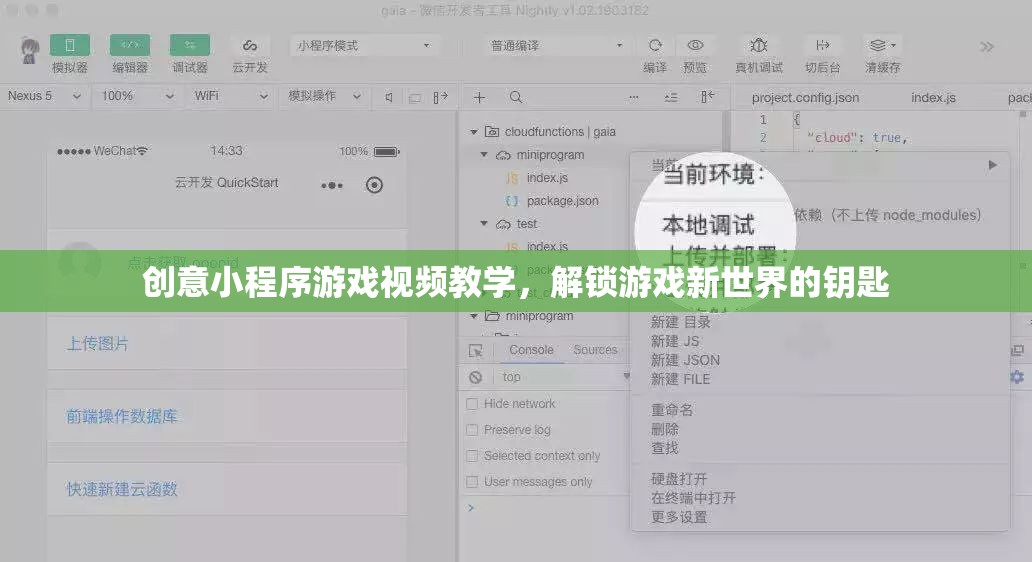Click the file tree list indent icon

tap(671, 97)
